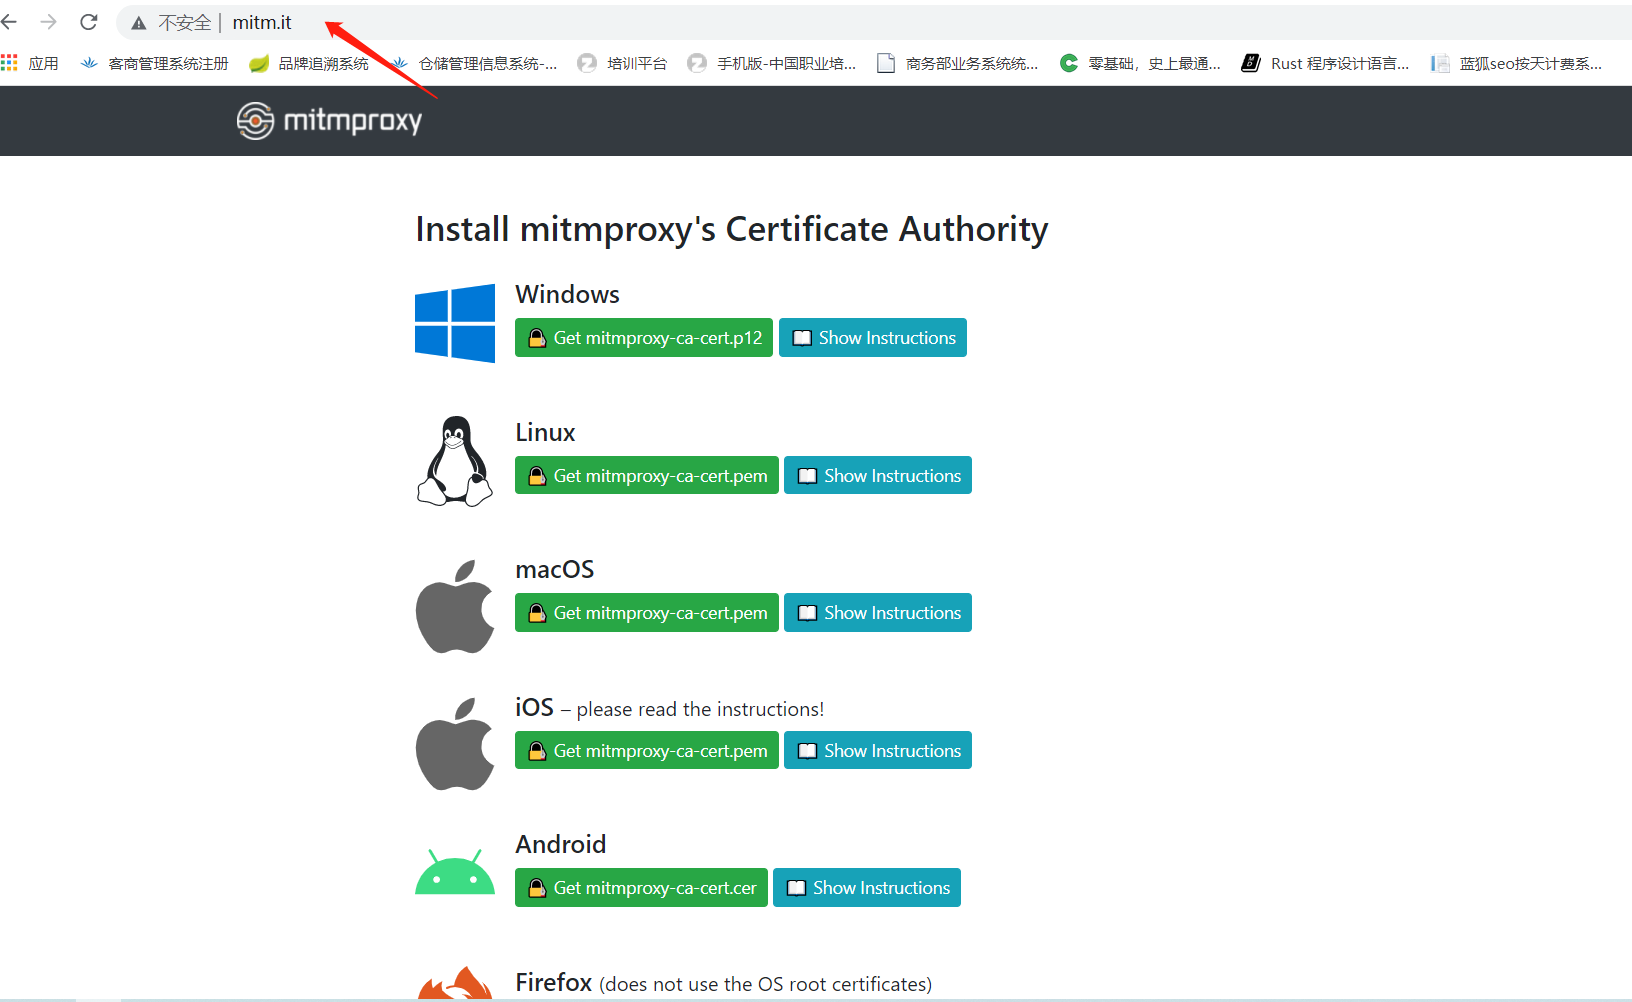Open the Rust 程序设计语言 bookmark
This screenshot has height=1002, width=1632.
(x=1325, y=63)
